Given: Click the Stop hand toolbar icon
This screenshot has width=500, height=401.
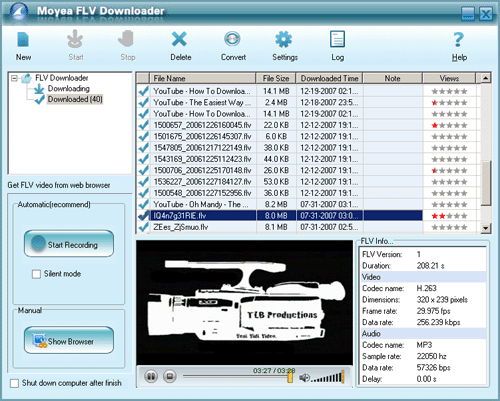Looking at the screenshot, I should click(x=127, y=39).
